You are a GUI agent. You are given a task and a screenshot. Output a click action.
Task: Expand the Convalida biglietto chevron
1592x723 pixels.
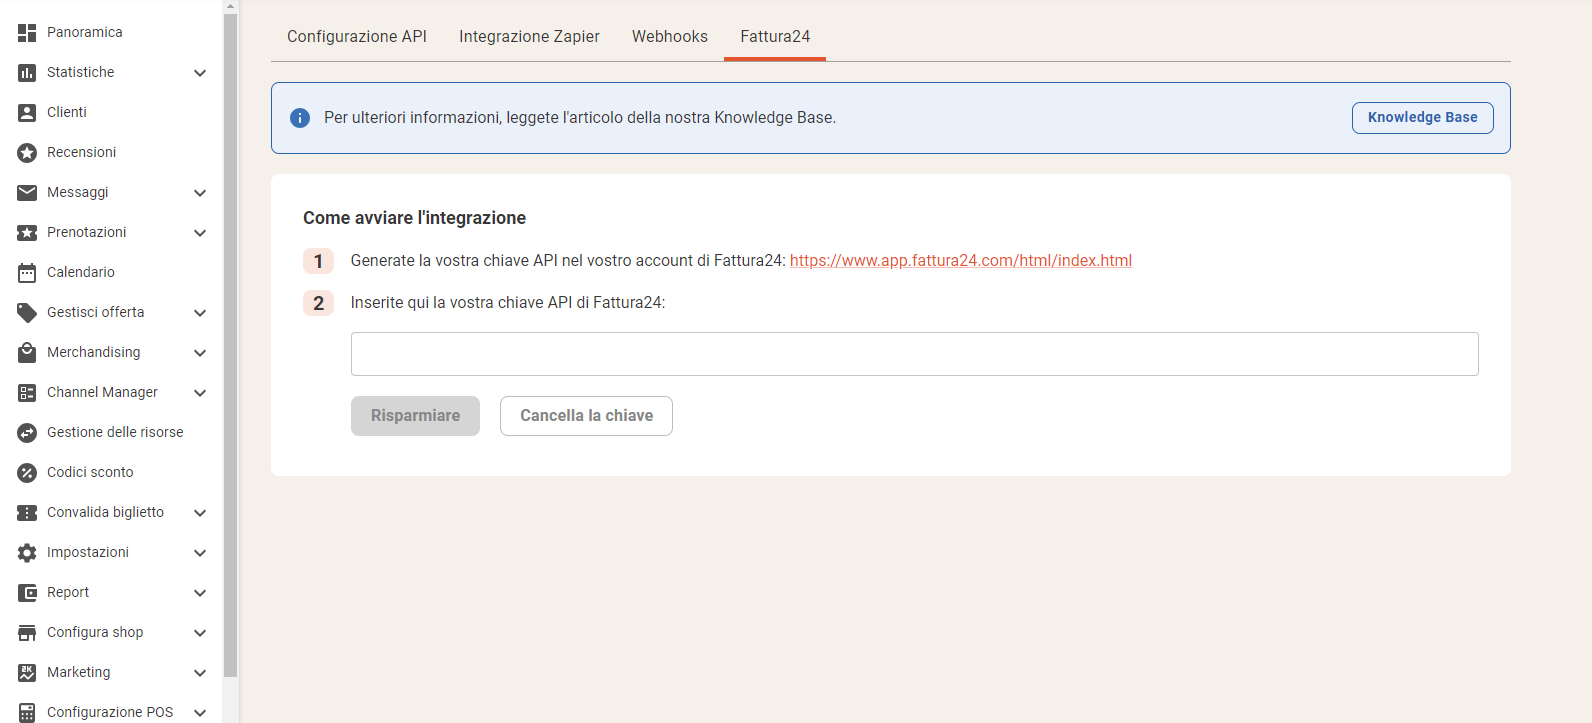[200, 513]
